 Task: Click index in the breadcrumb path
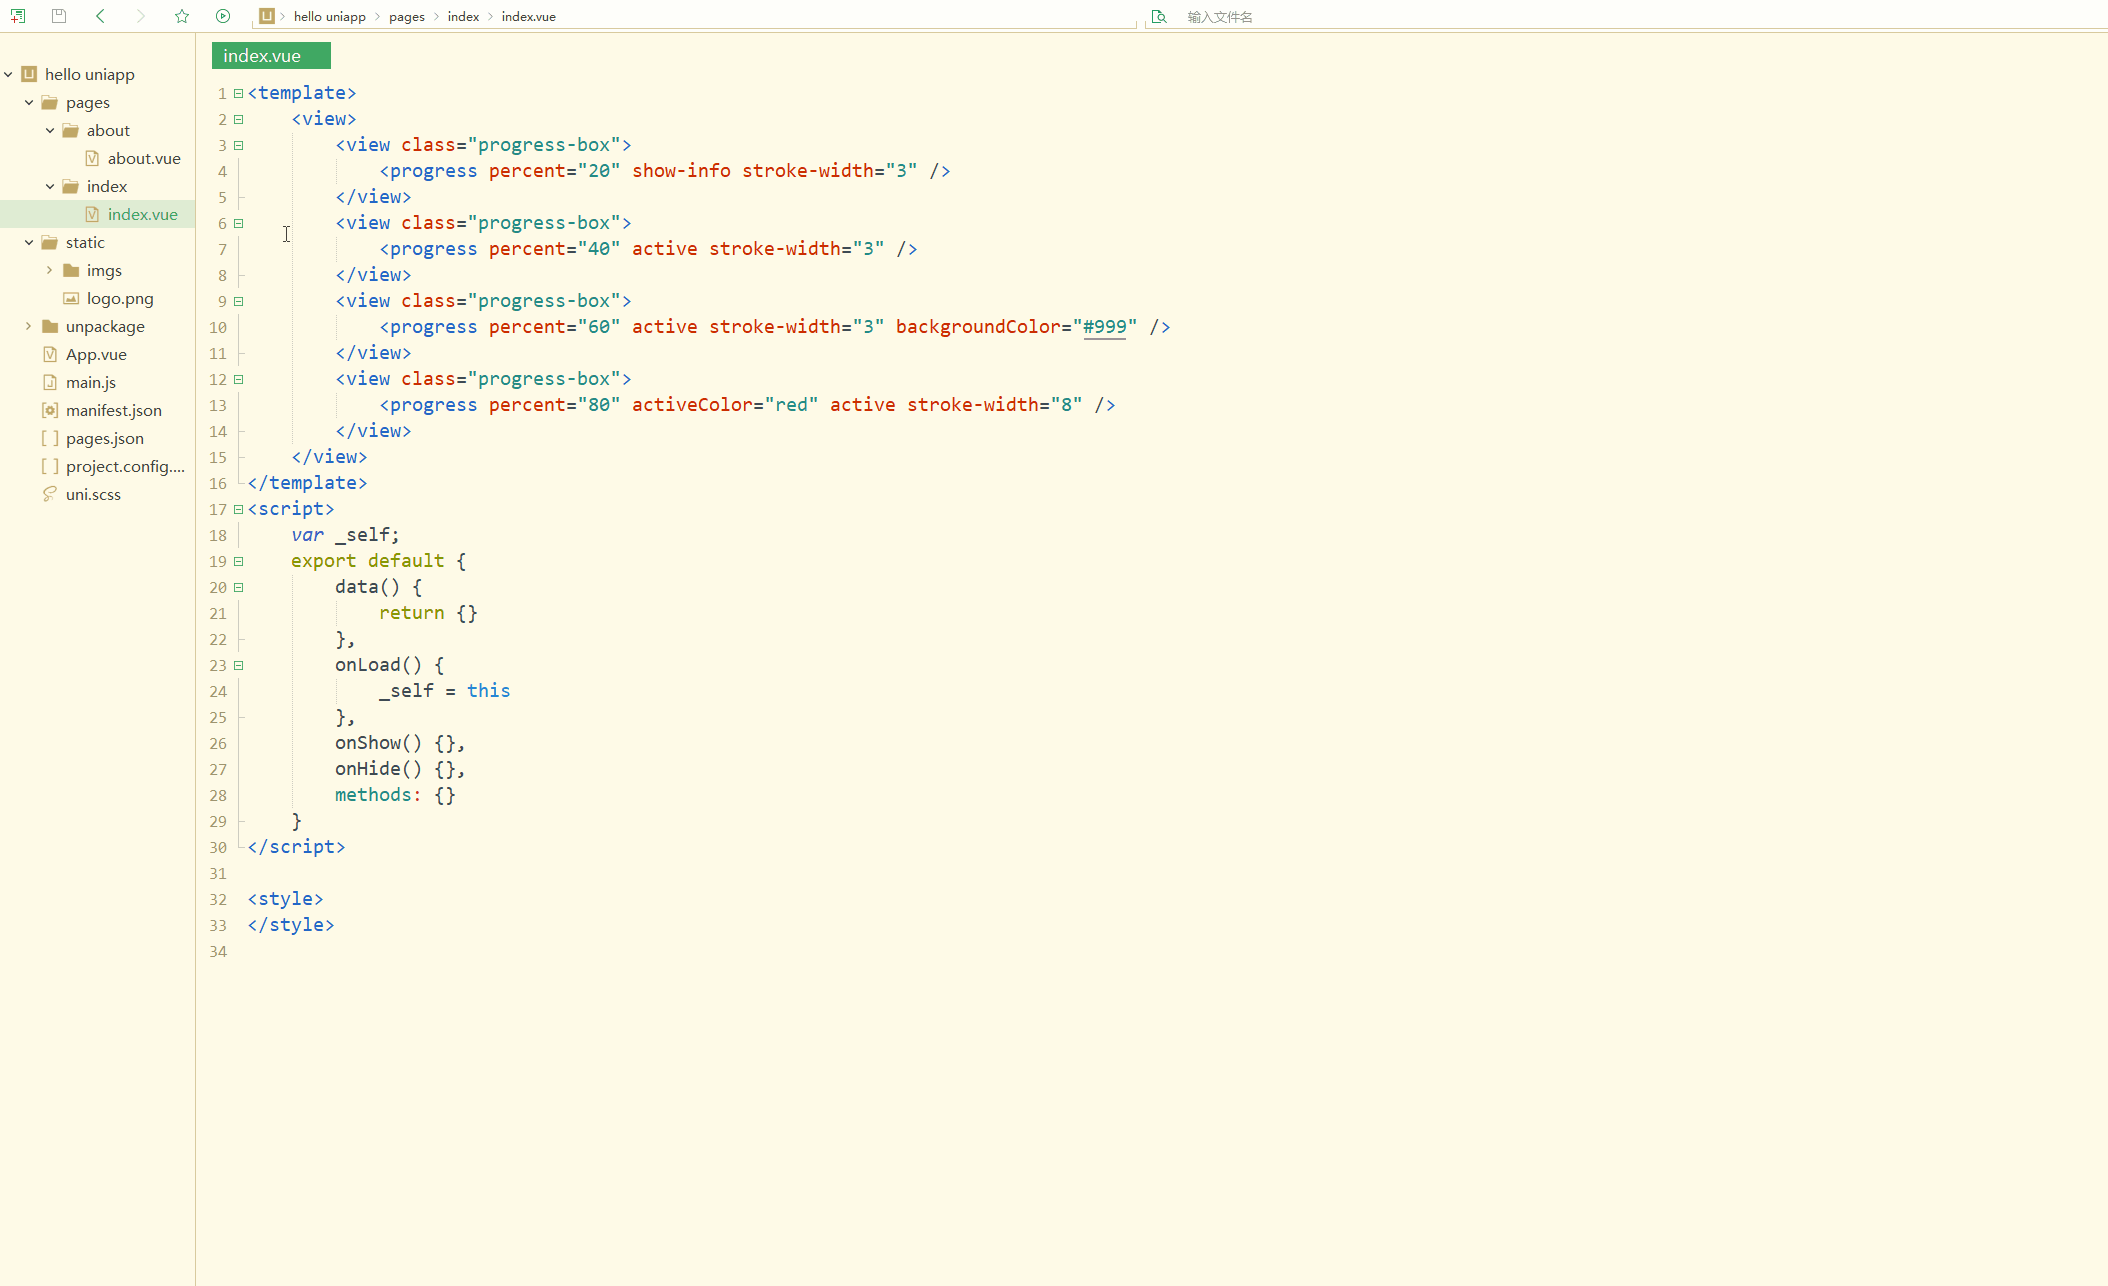point(463,16)
